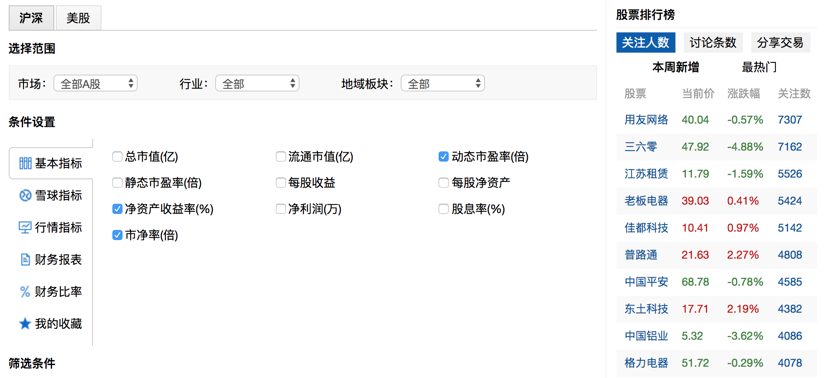Open 我的收藏 star icon
Screen dimensions: 830x378
coord(25,324)
